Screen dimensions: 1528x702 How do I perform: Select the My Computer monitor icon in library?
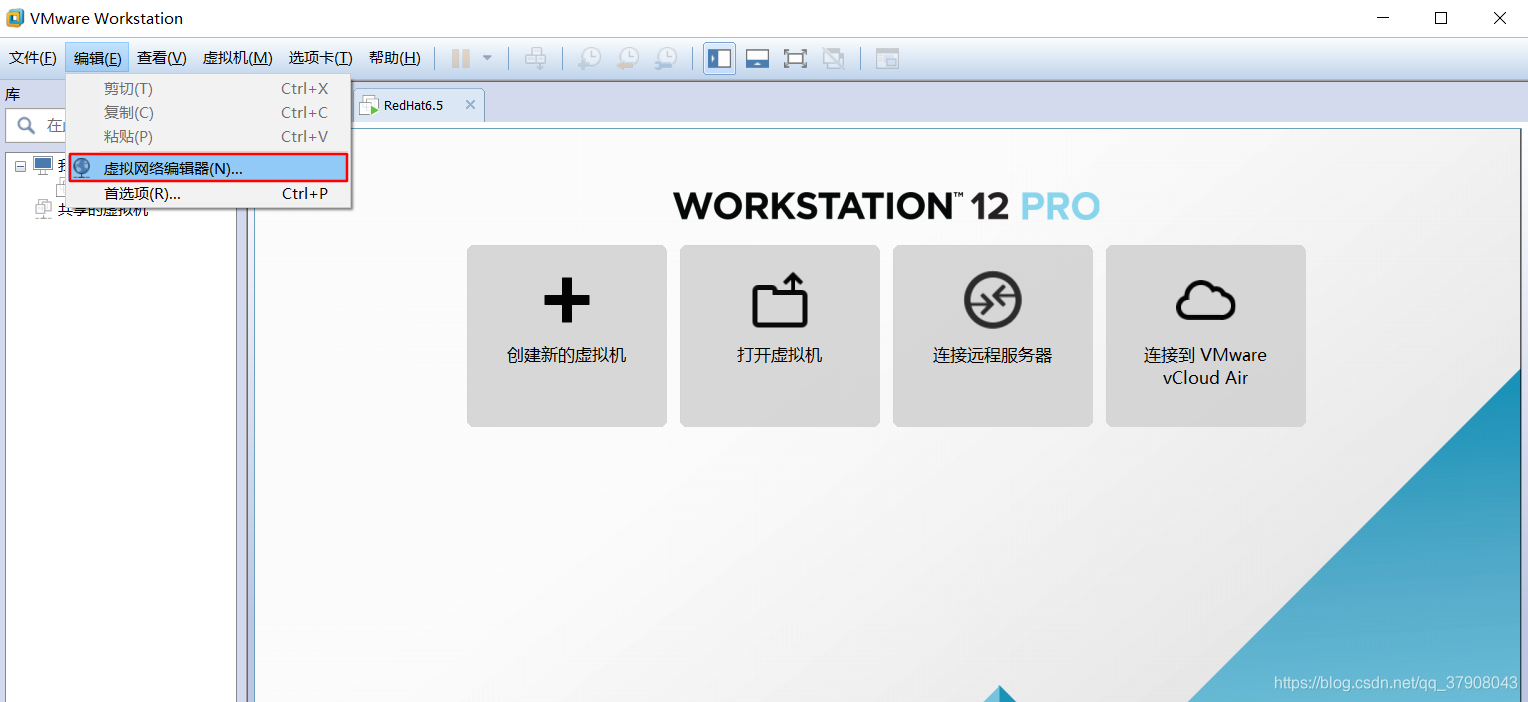(x=44, y=165)
